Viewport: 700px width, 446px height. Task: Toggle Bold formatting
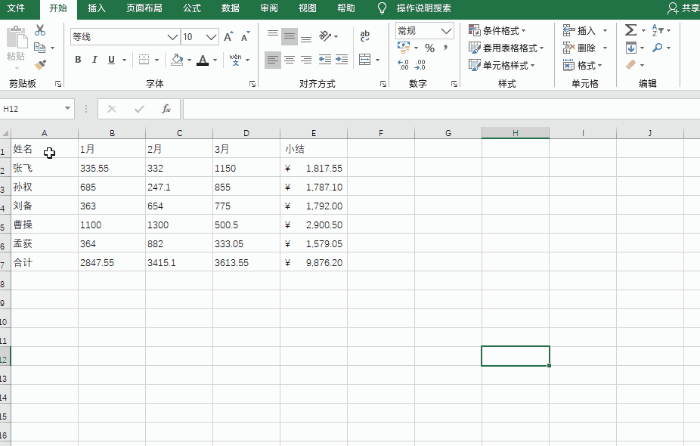[78, 60]
